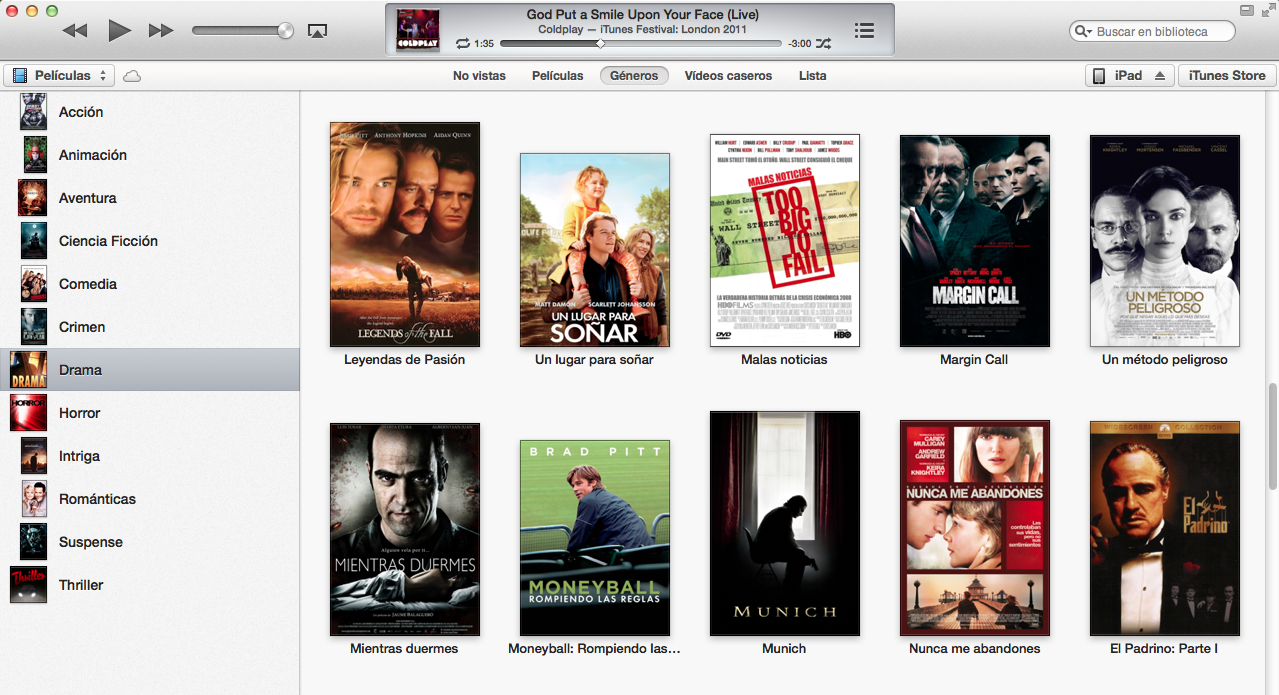The height and width of the screenshot is (695, 1279).
Task: Select the Horror genre in sidebar
Action: 80,413
